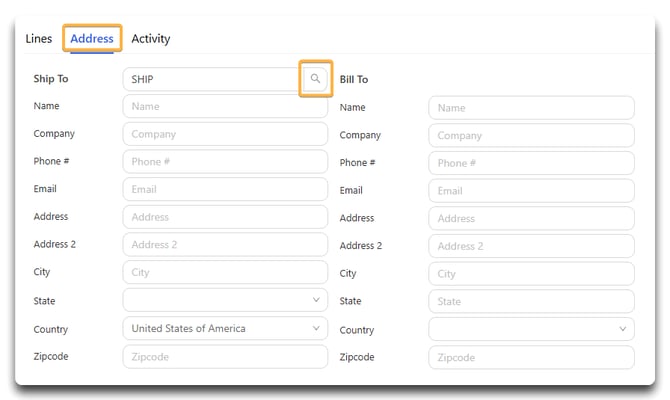Viewport: 670px width, 400px height.
Task: Switch to the Address tab
Action: coord(92,39)
